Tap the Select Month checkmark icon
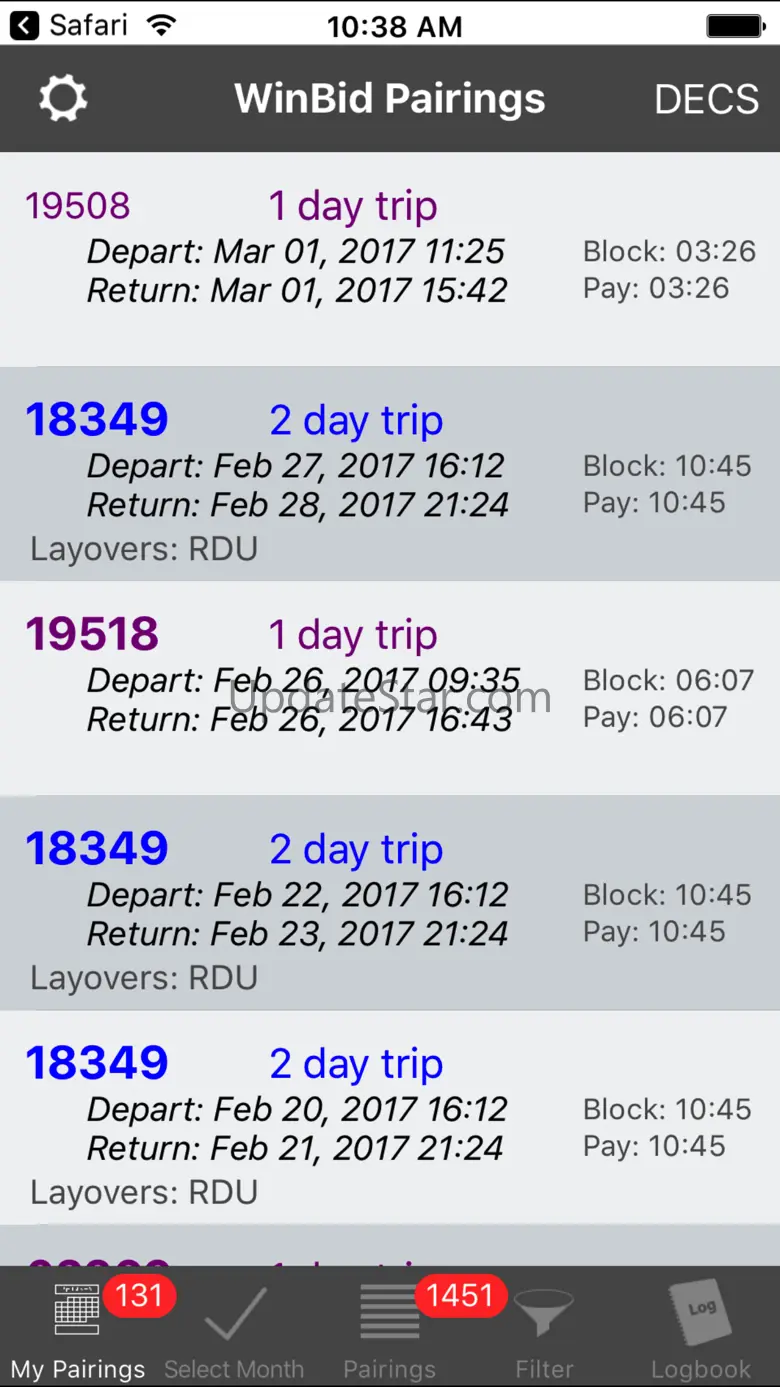 [236, 1313]
